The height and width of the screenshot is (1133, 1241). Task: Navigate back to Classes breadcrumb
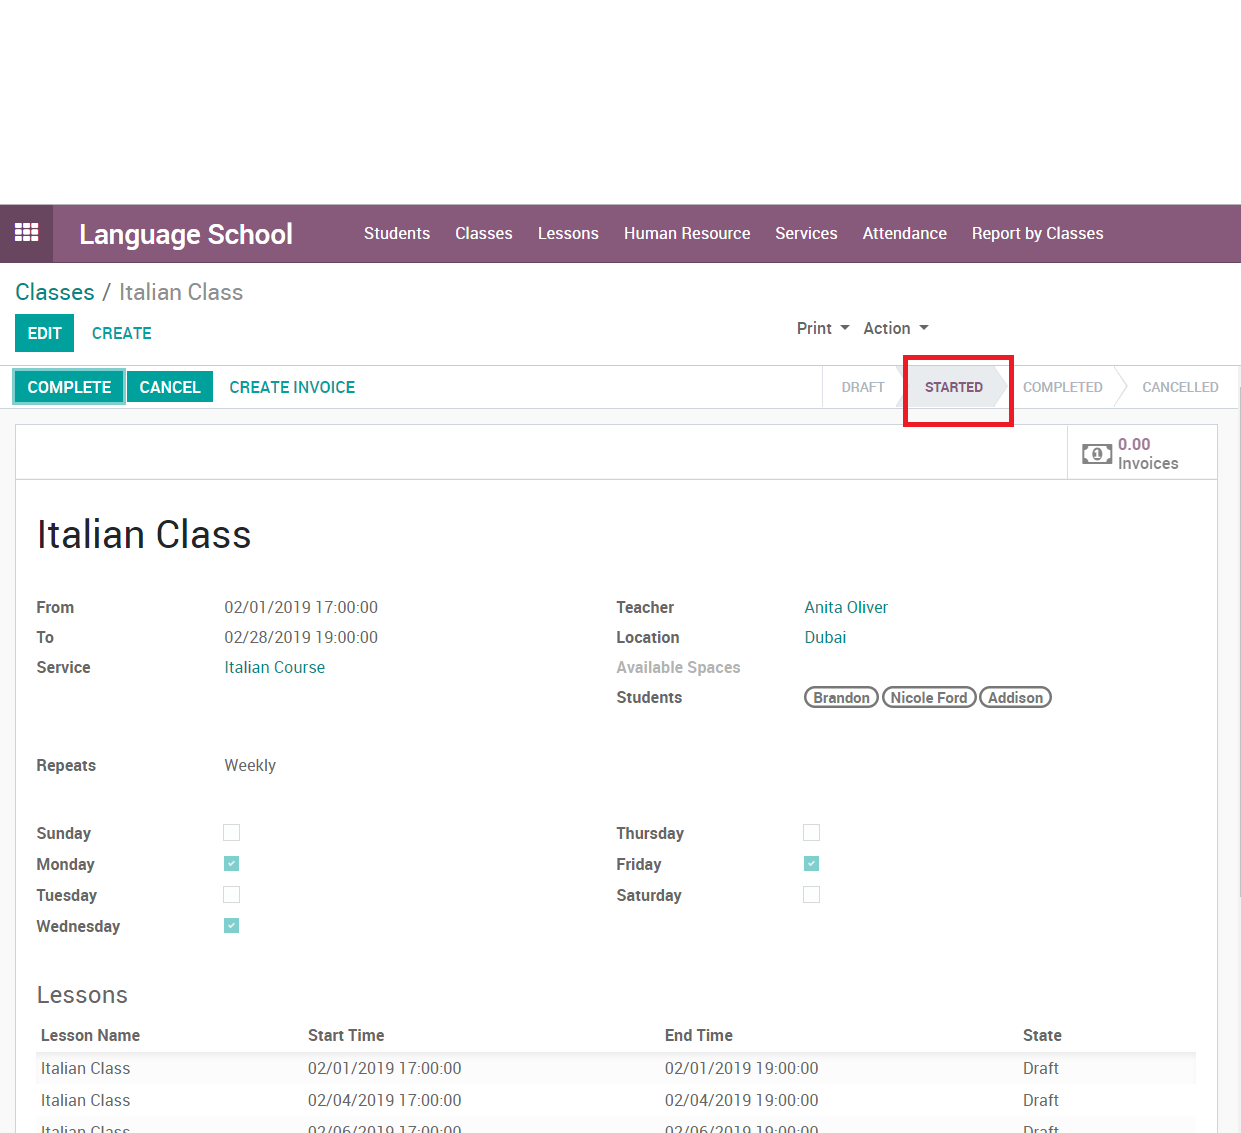(x=55, y=292)
